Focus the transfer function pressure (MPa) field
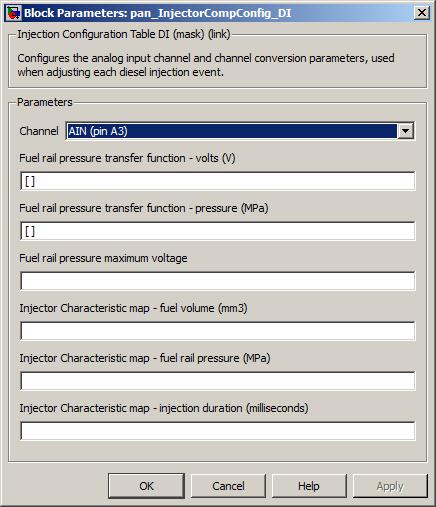The image size is (436, 507). coord(218,231)
